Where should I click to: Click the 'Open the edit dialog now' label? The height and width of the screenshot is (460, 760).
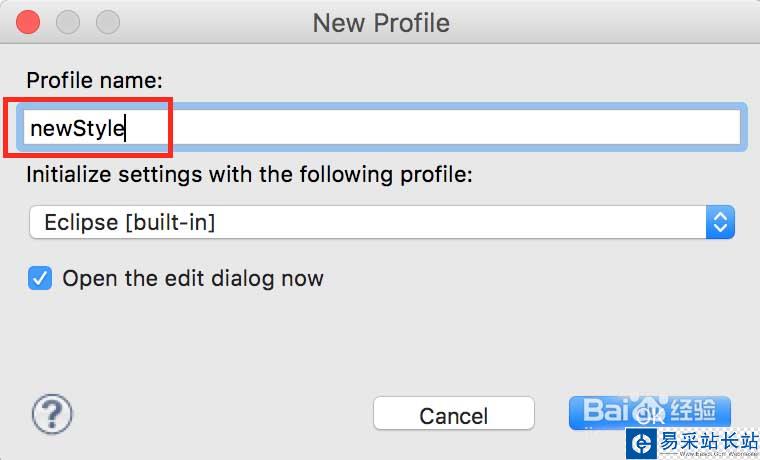pos(192,278)
